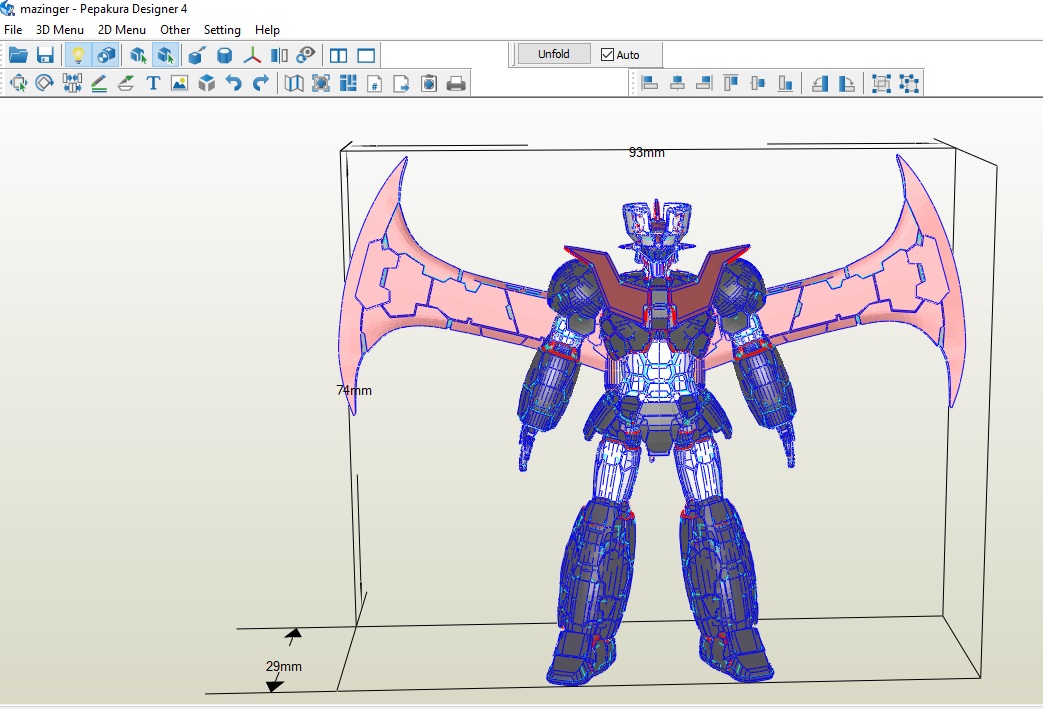Click the solid hexagonal prism icon
This screenshot has height=709, width=1043.
(x=225, y=55)
